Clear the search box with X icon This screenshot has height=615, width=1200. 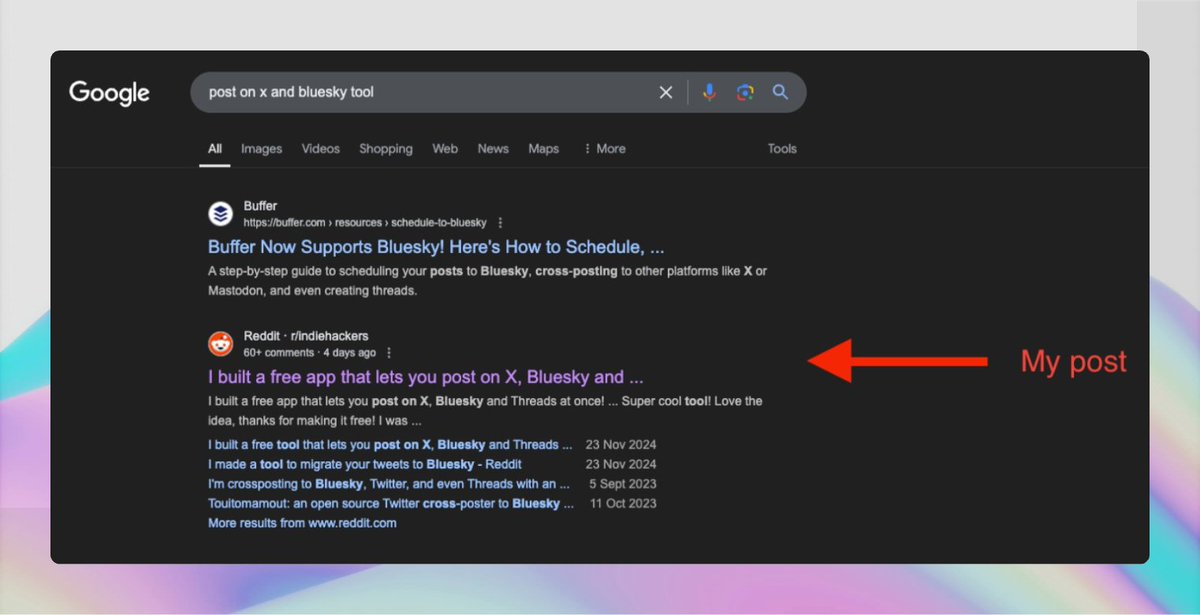(x=665, y=92)
